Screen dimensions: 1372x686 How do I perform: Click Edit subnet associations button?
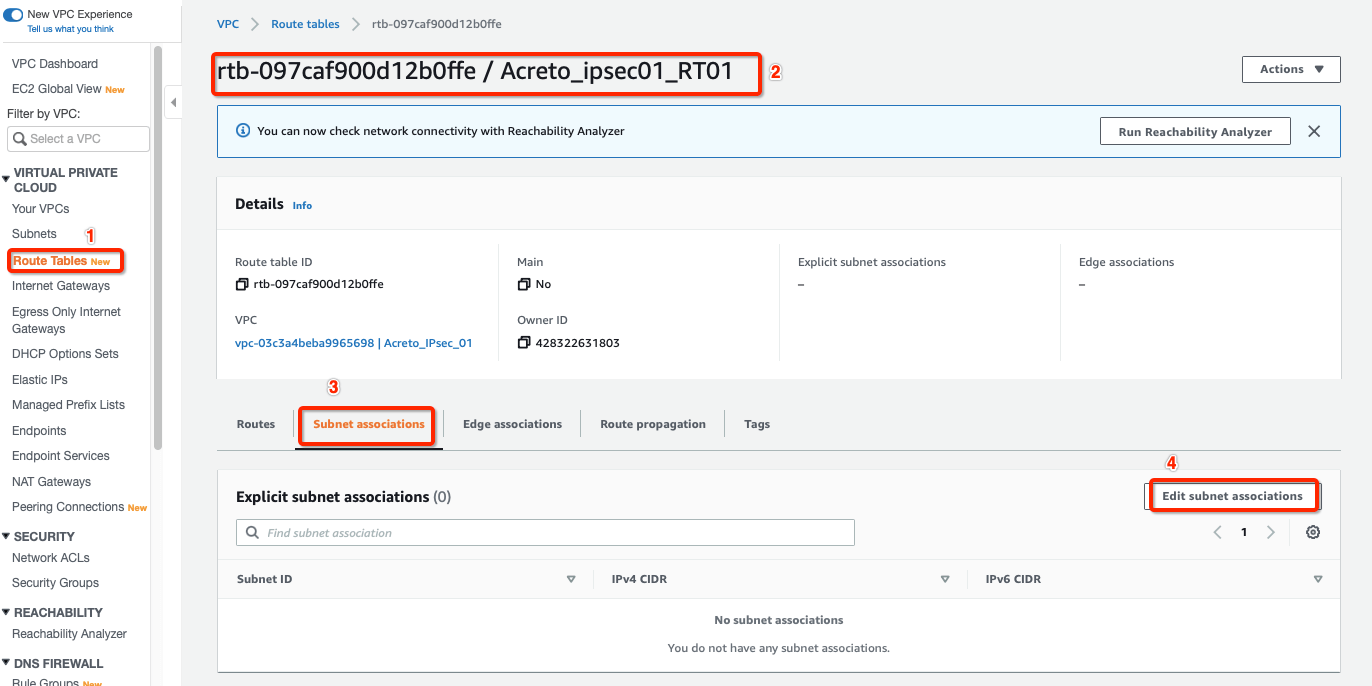pos(1232,496)
